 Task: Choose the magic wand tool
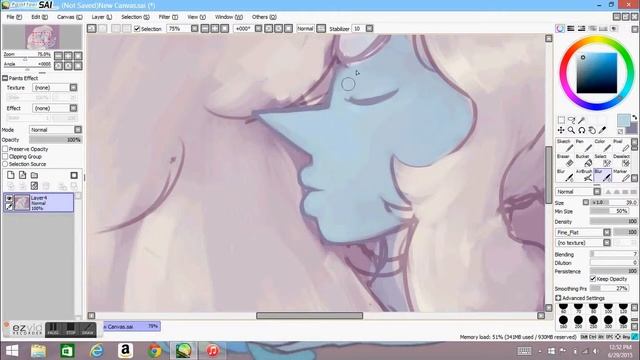tap(582, 120)
